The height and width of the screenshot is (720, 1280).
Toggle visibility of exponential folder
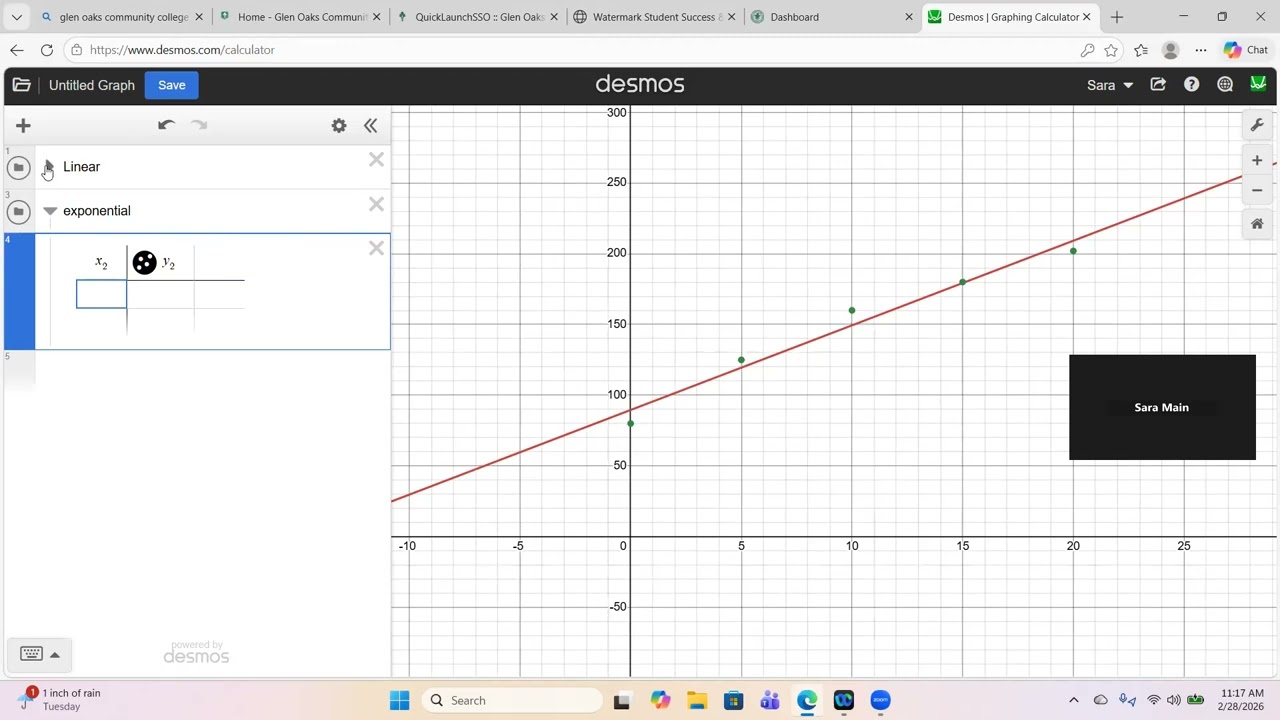click(18, 211)
